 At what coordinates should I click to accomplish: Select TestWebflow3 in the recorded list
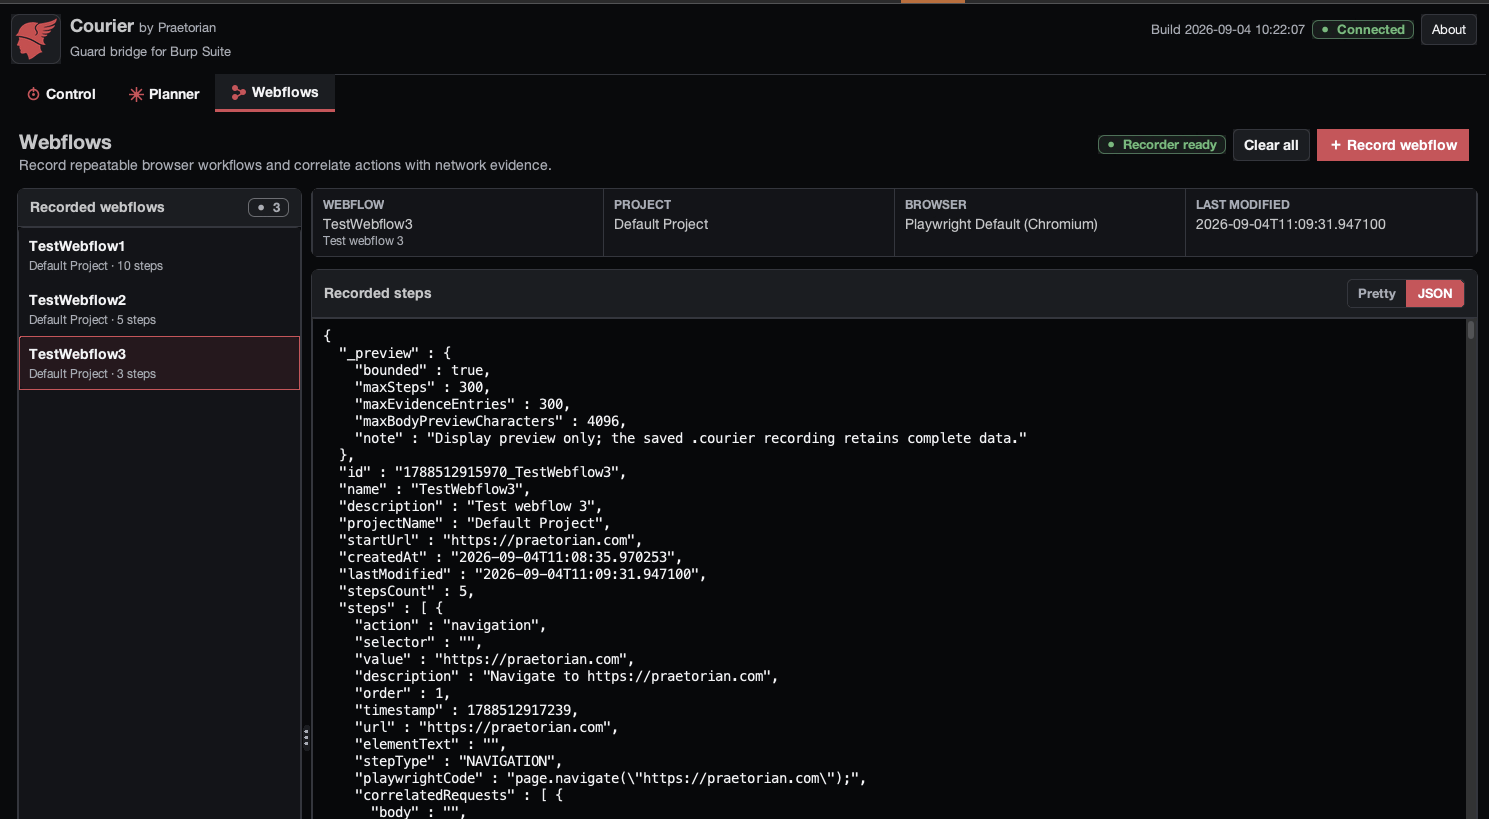click(x=159, y=363)
